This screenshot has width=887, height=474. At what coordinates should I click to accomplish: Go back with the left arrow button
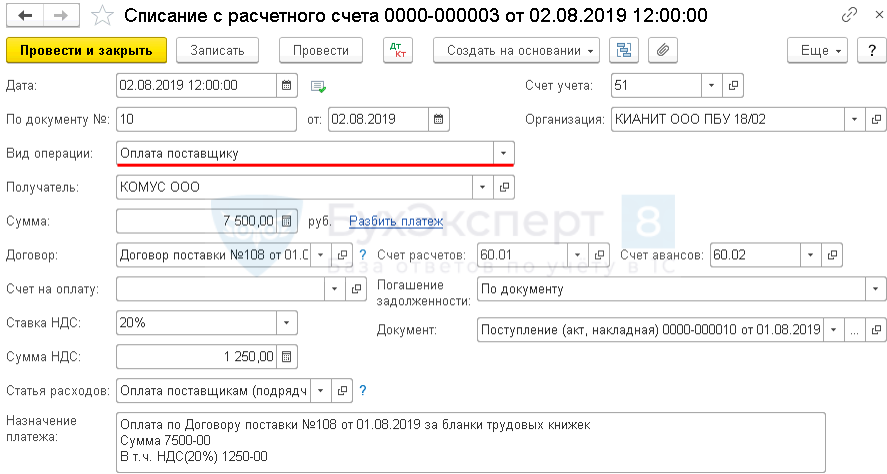25,15
